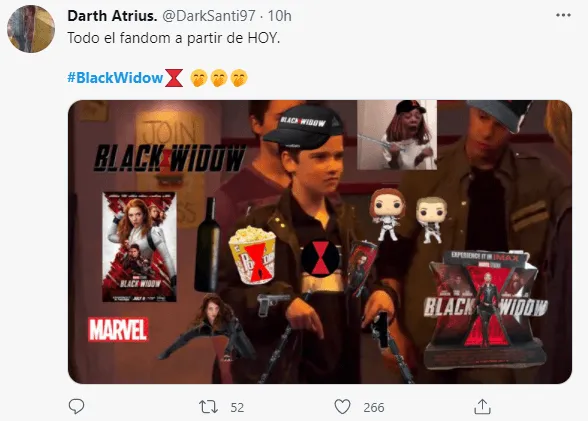Open the attached Black Widow meme image
588x421 pixels.
pos(320,242)
